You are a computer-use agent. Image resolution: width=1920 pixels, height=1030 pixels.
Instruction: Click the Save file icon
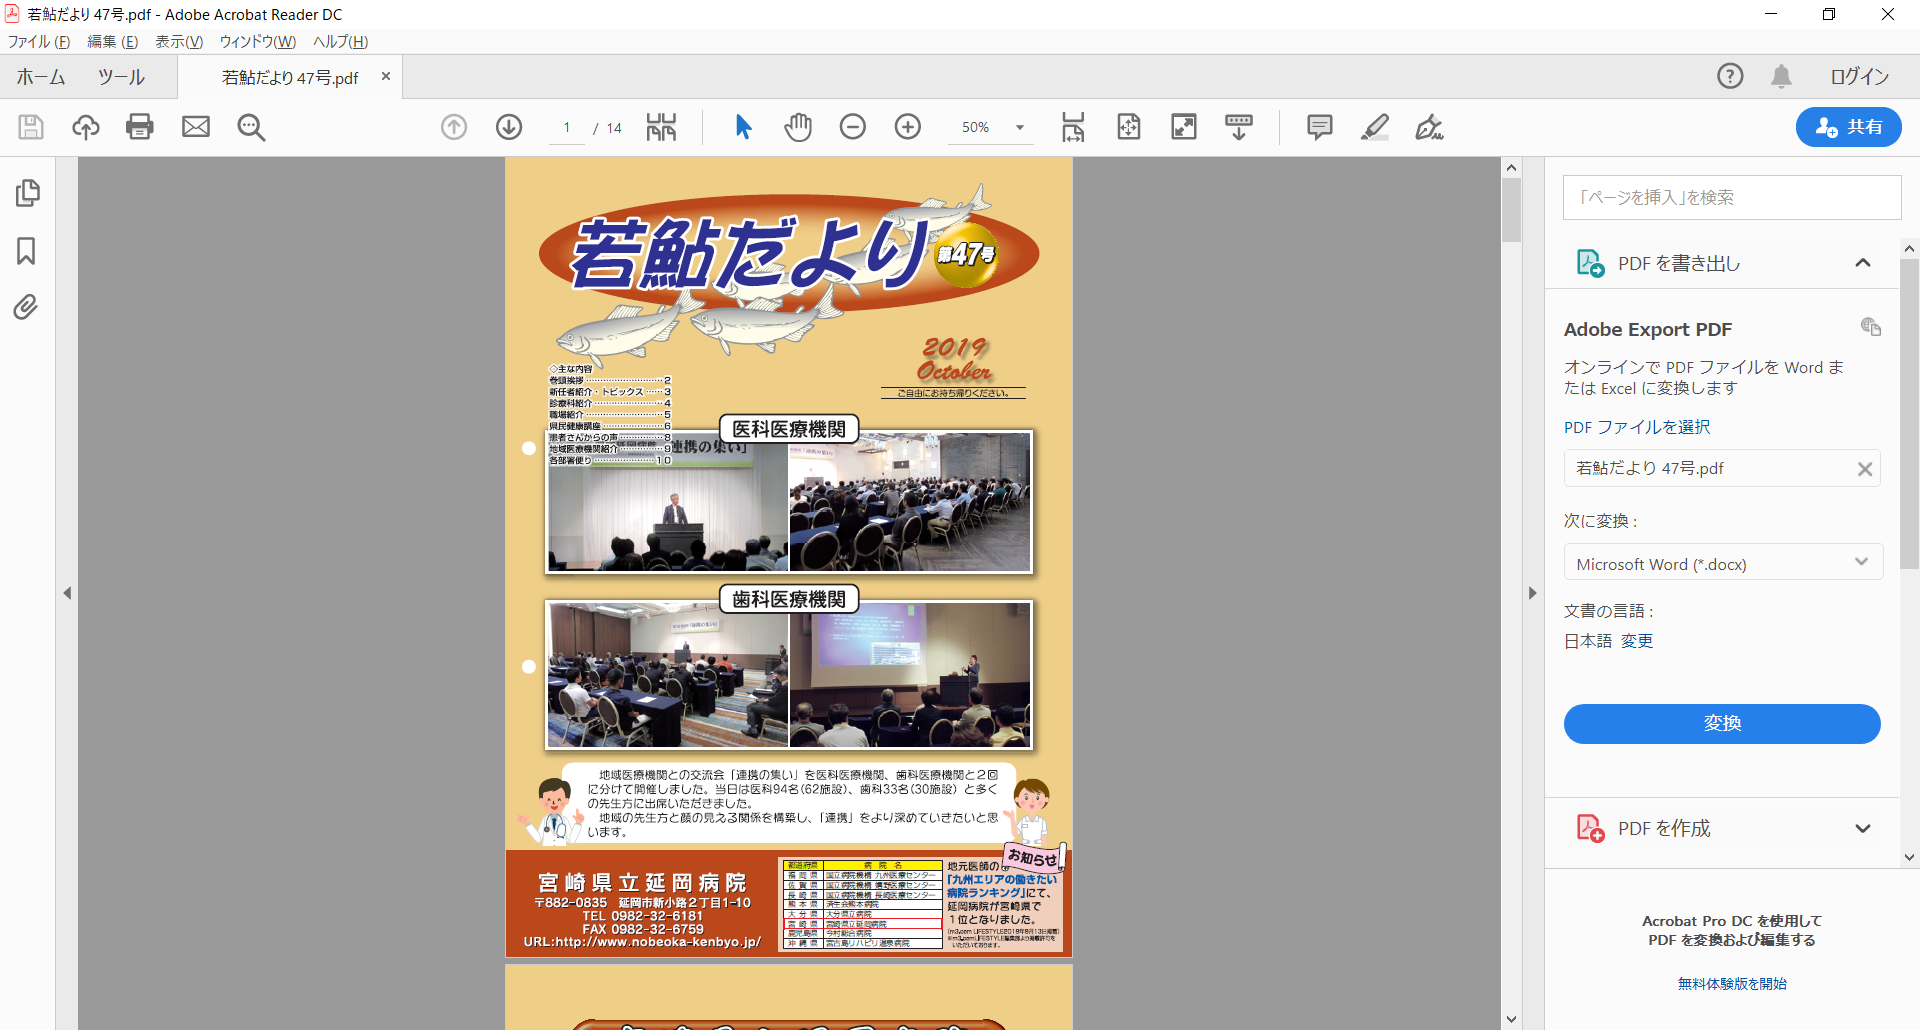point(31,127)
